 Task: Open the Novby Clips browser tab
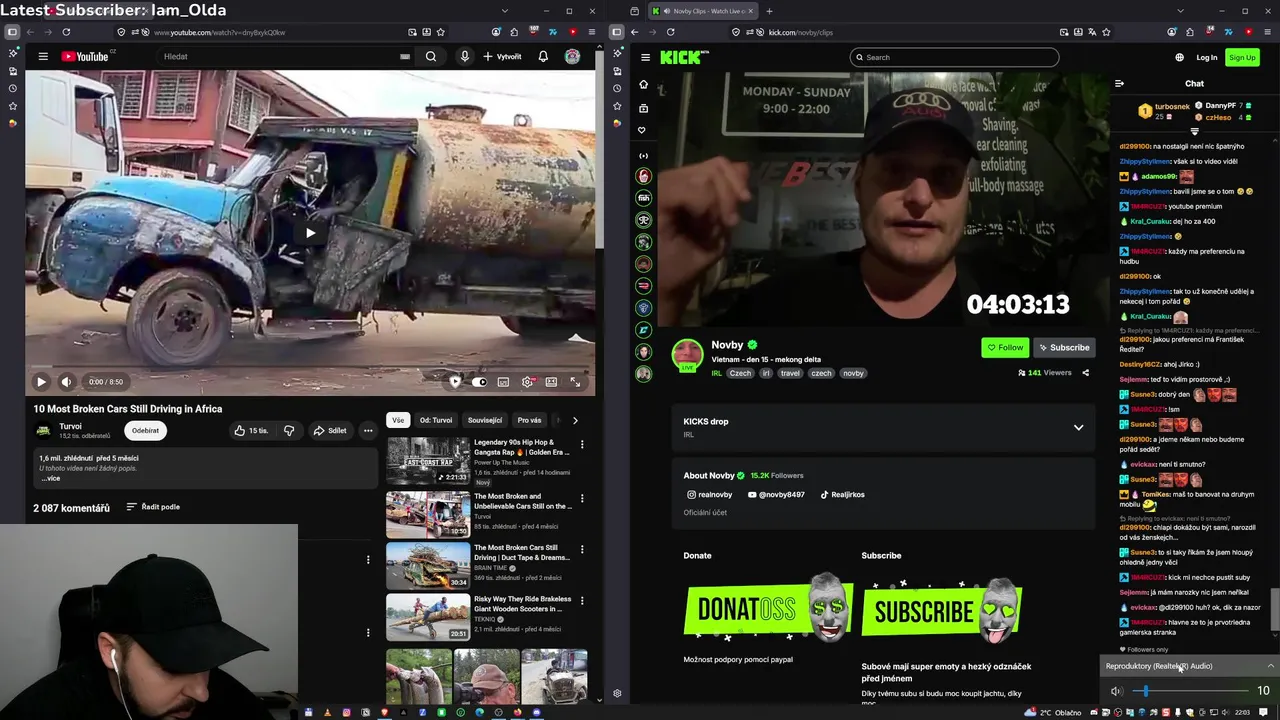[703, 11]
